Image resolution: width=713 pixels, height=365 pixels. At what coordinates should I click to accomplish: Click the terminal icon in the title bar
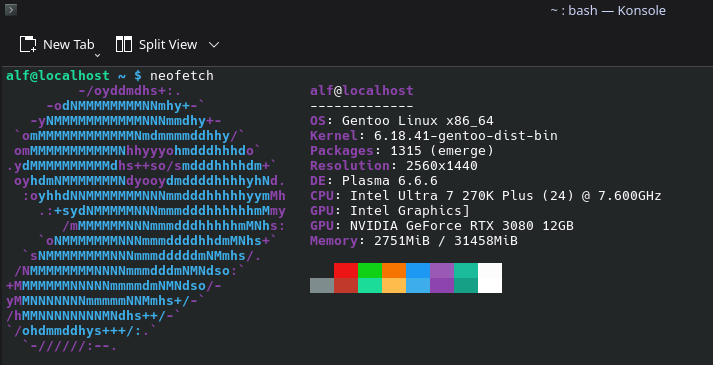(11, 10)
